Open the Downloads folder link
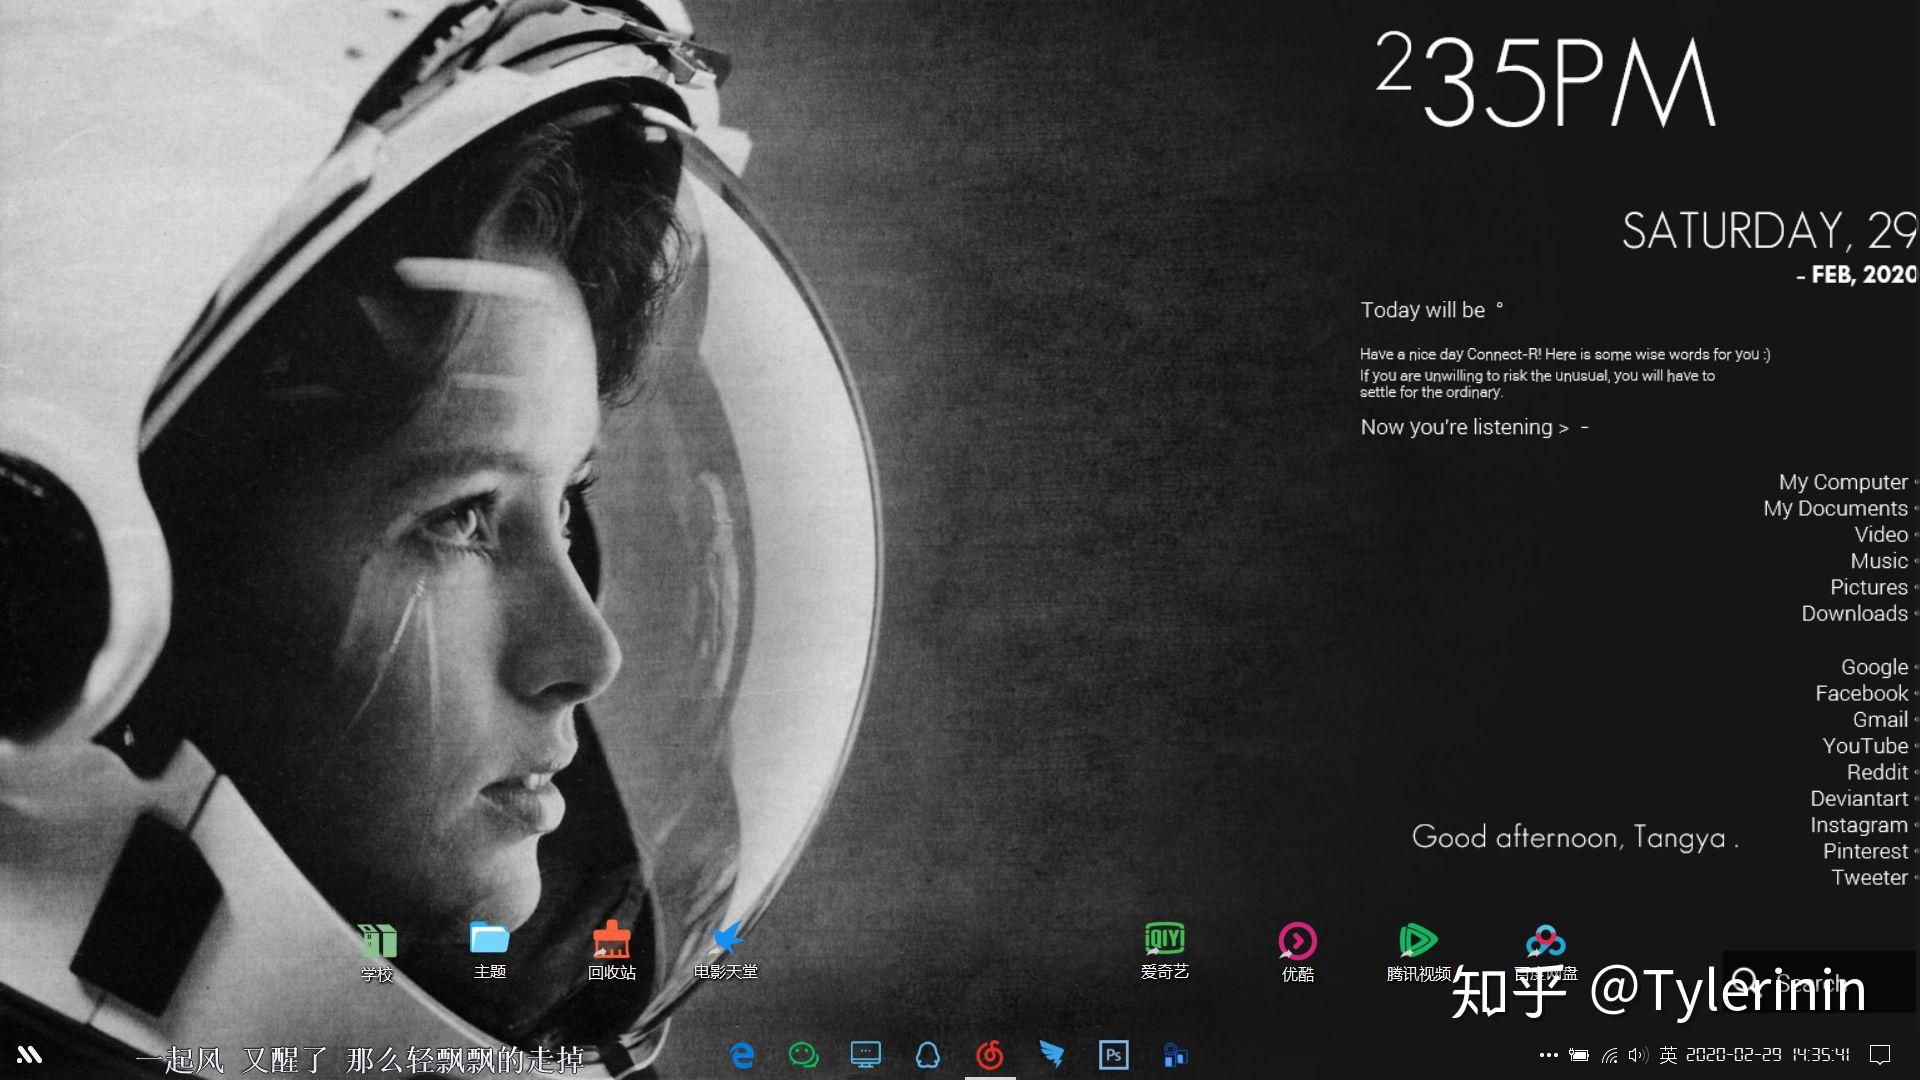The width and height of the screenshot is (1920, 1080). point(1855,613)
